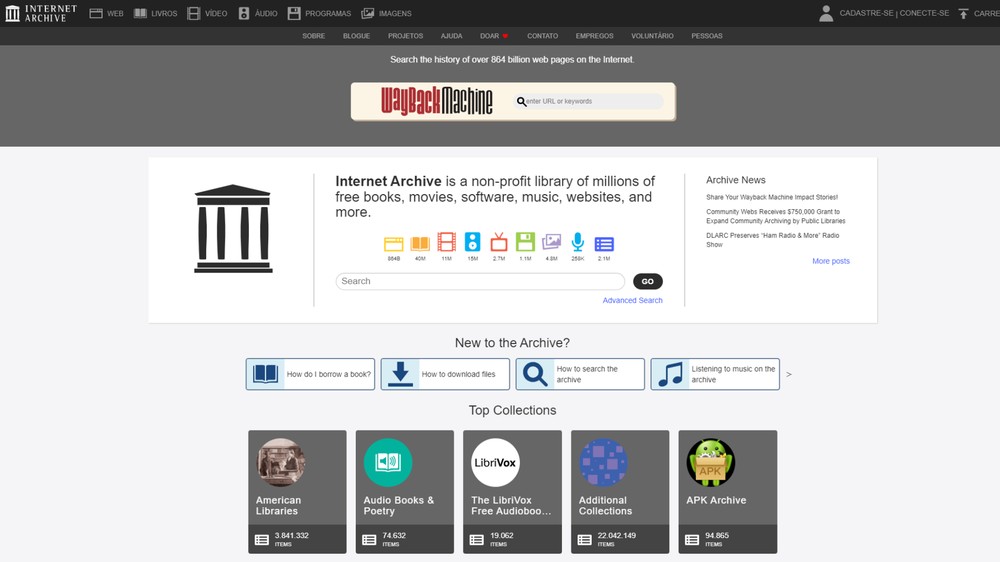Select the green floppy disk software icon
Viewport: 1000px width, 562px height.
[x=525, y=242]
